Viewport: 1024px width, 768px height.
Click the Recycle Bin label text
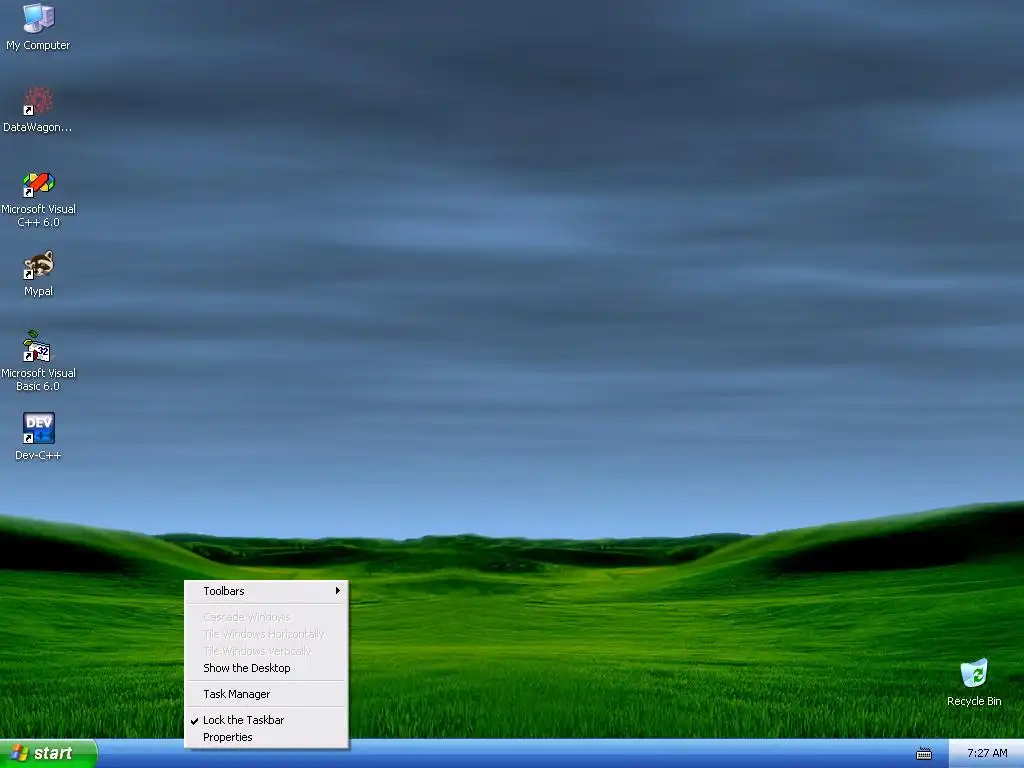click(x=974, y=701)
